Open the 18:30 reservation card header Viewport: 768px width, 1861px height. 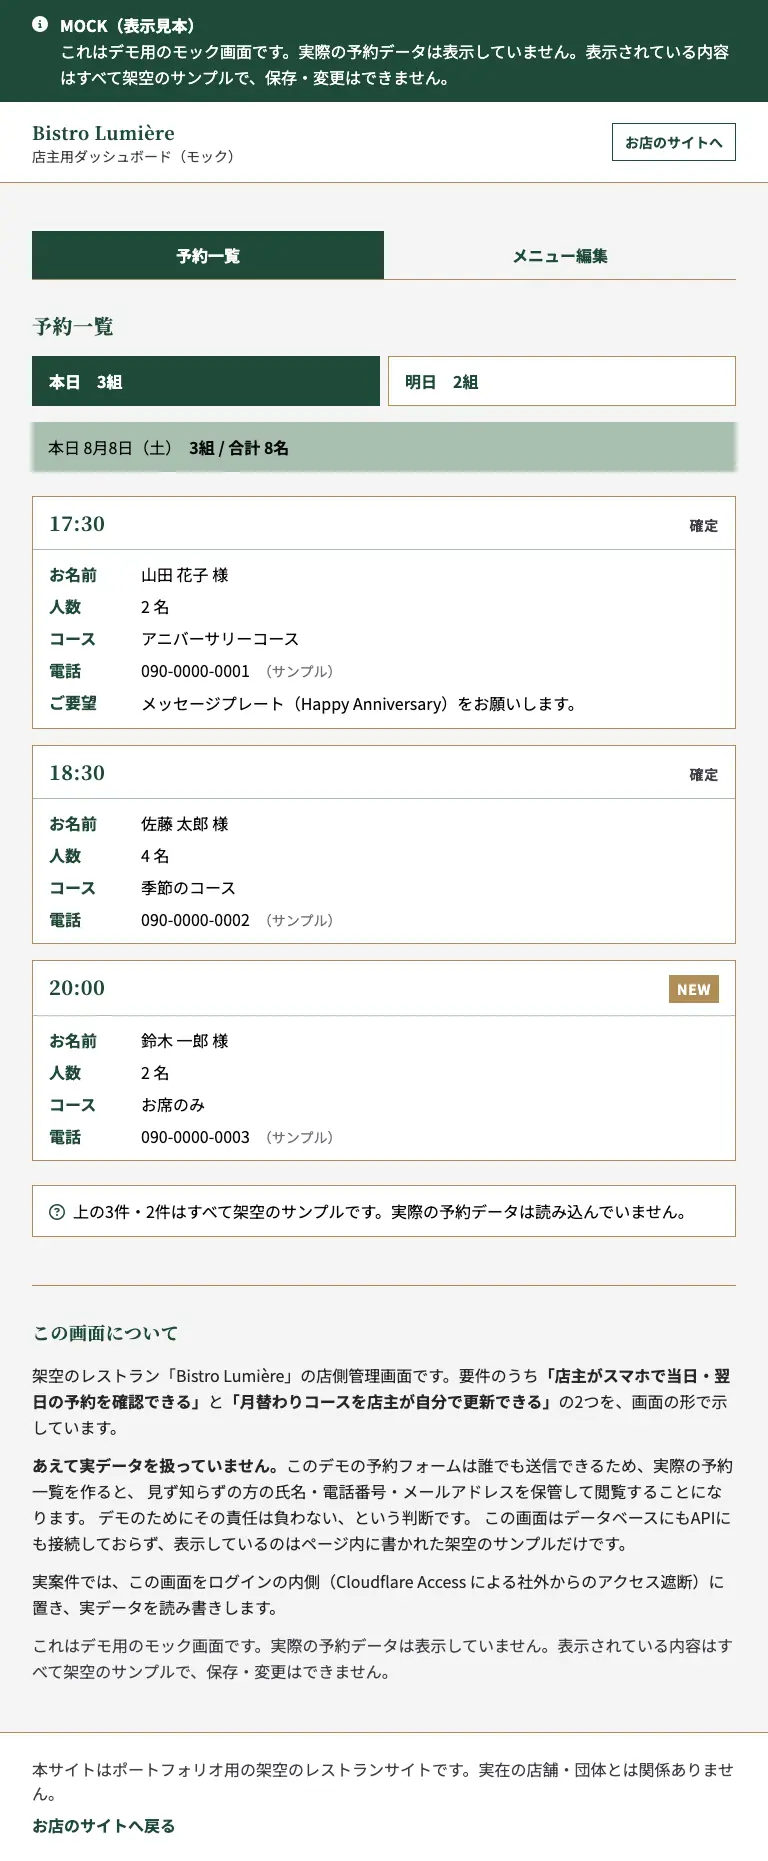point(384,773)
